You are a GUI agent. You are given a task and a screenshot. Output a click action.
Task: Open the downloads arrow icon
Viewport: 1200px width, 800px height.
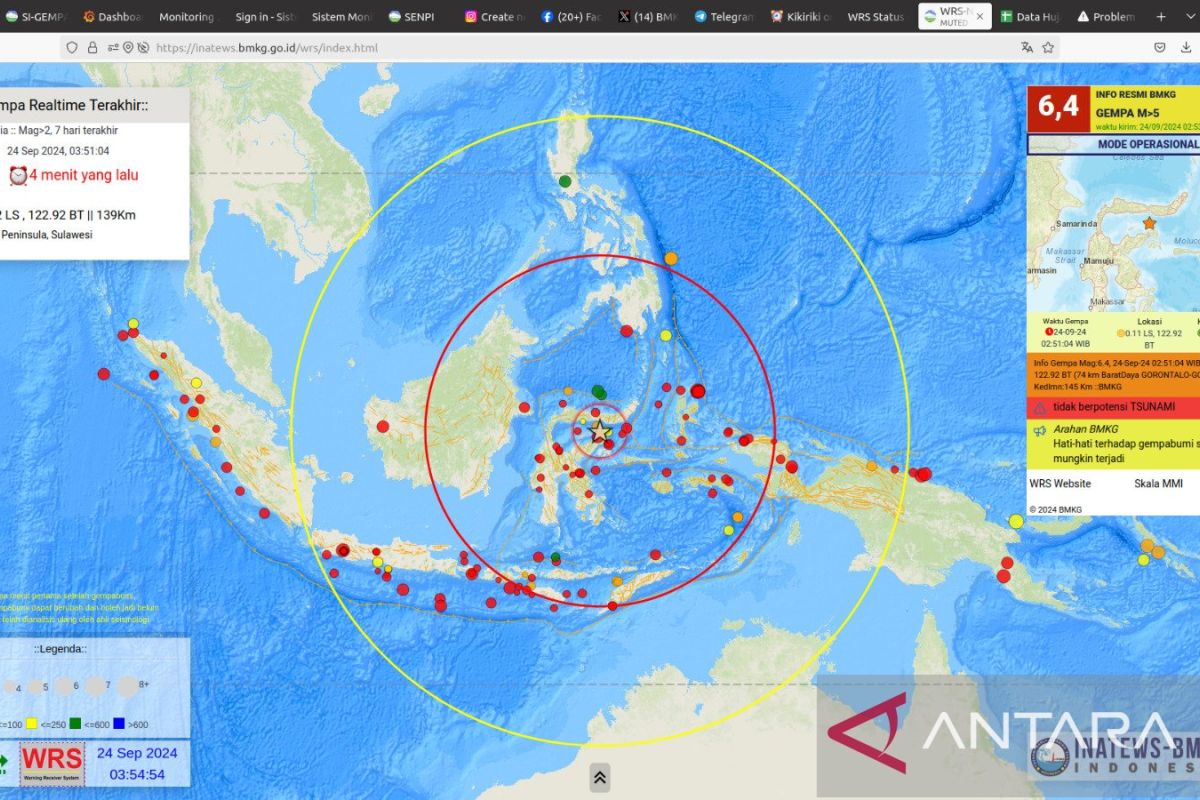[x=1188, y=47]
